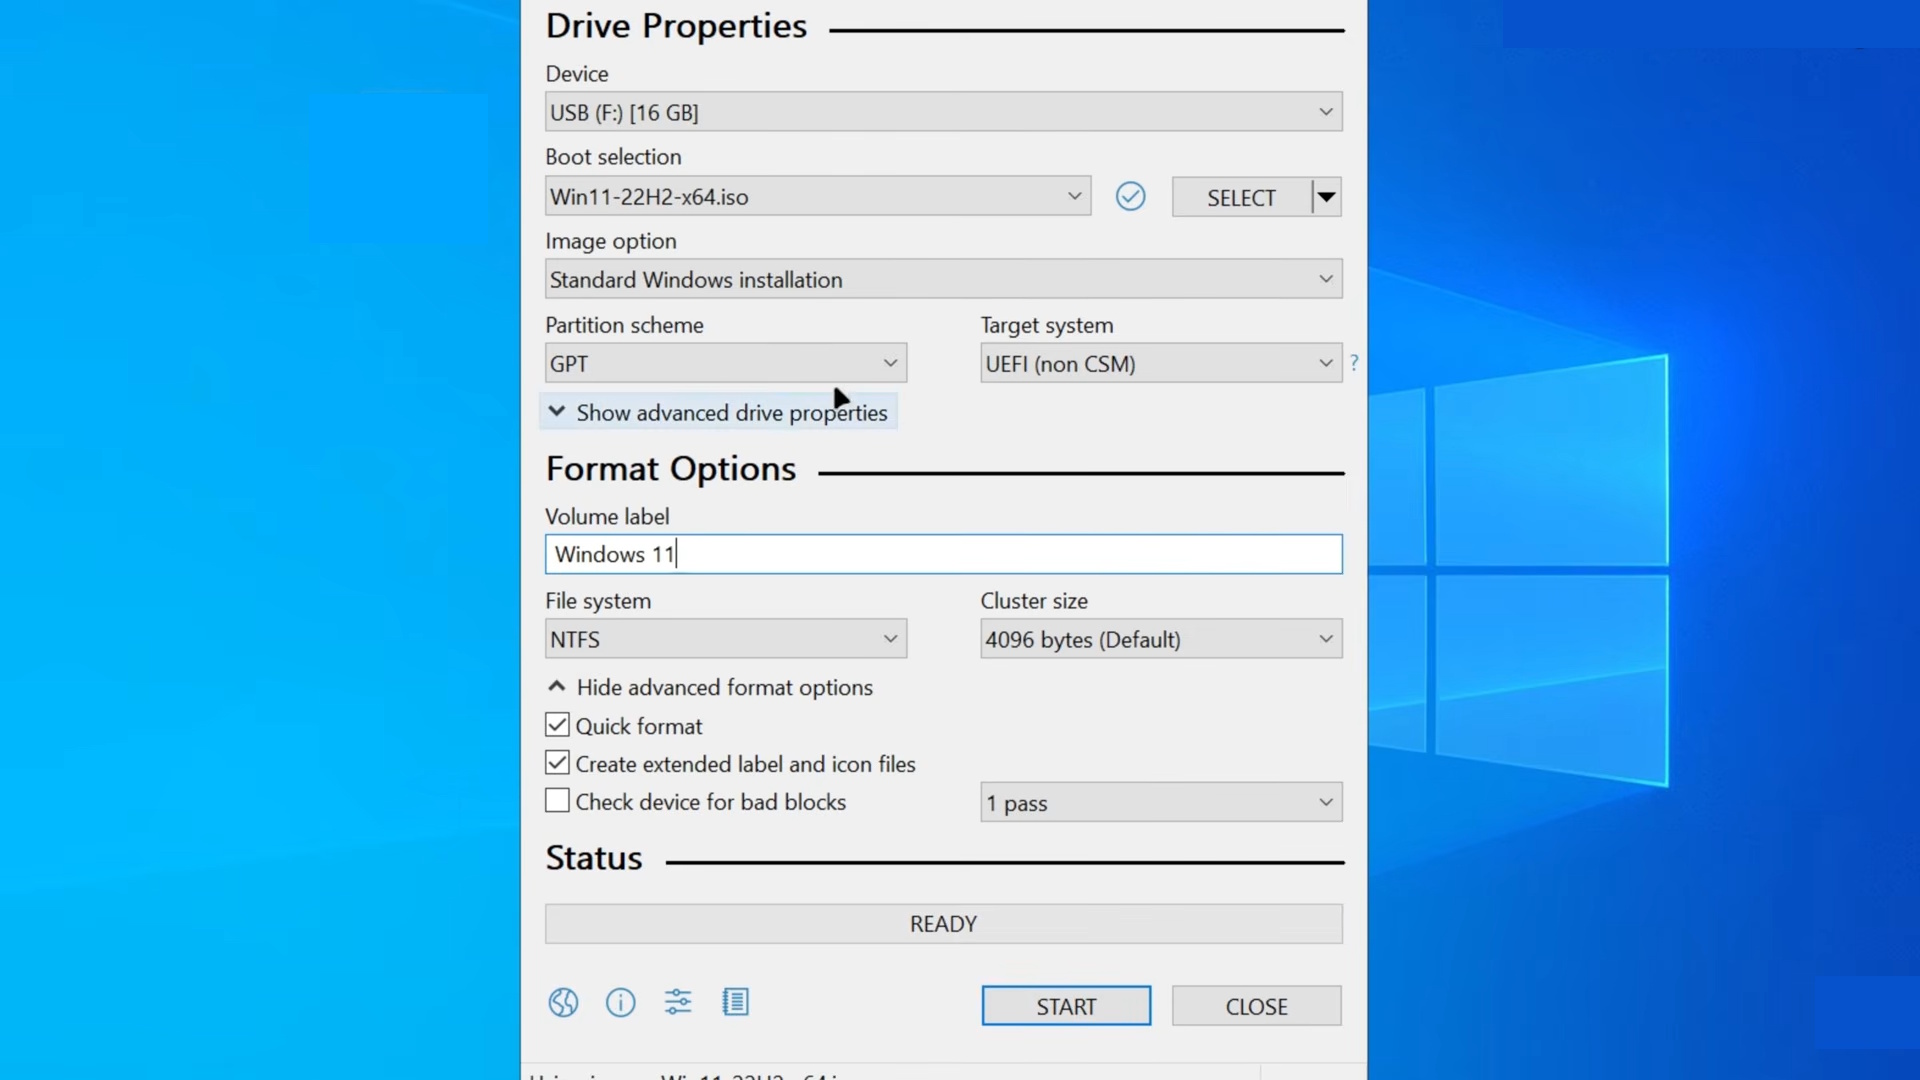Disable the Quick format checkbox
Screen dimensions: 1920x1080
[x=557, y=725]
